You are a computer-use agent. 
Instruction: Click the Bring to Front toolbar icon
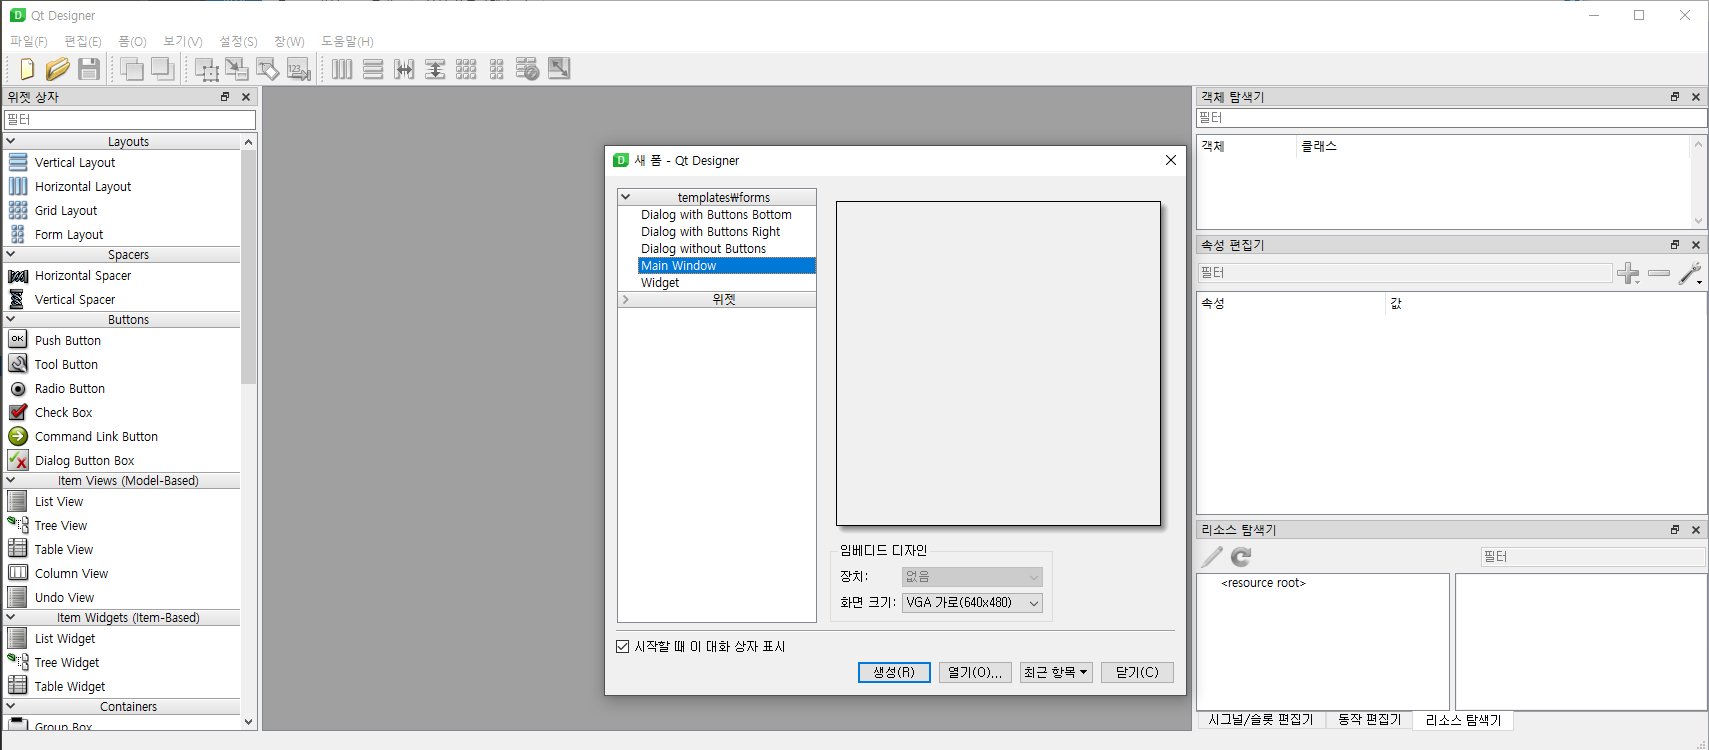tap(132, 69)
